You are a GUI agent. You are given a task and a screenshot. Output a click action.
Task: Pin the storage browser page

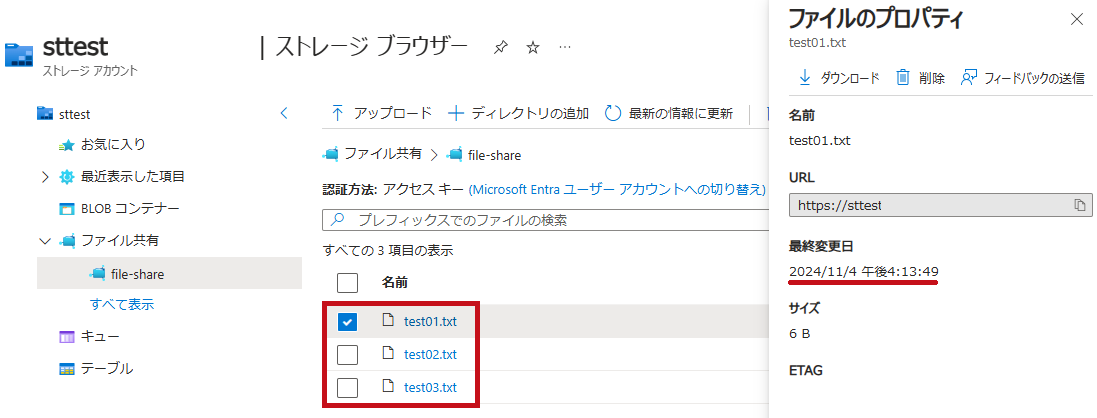click(x=500, y=48)
